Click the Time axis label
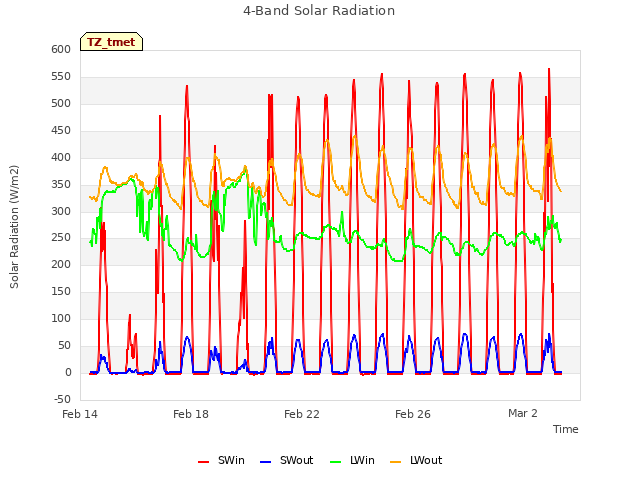The image size is (640, 480). click(x=565, y=429)
